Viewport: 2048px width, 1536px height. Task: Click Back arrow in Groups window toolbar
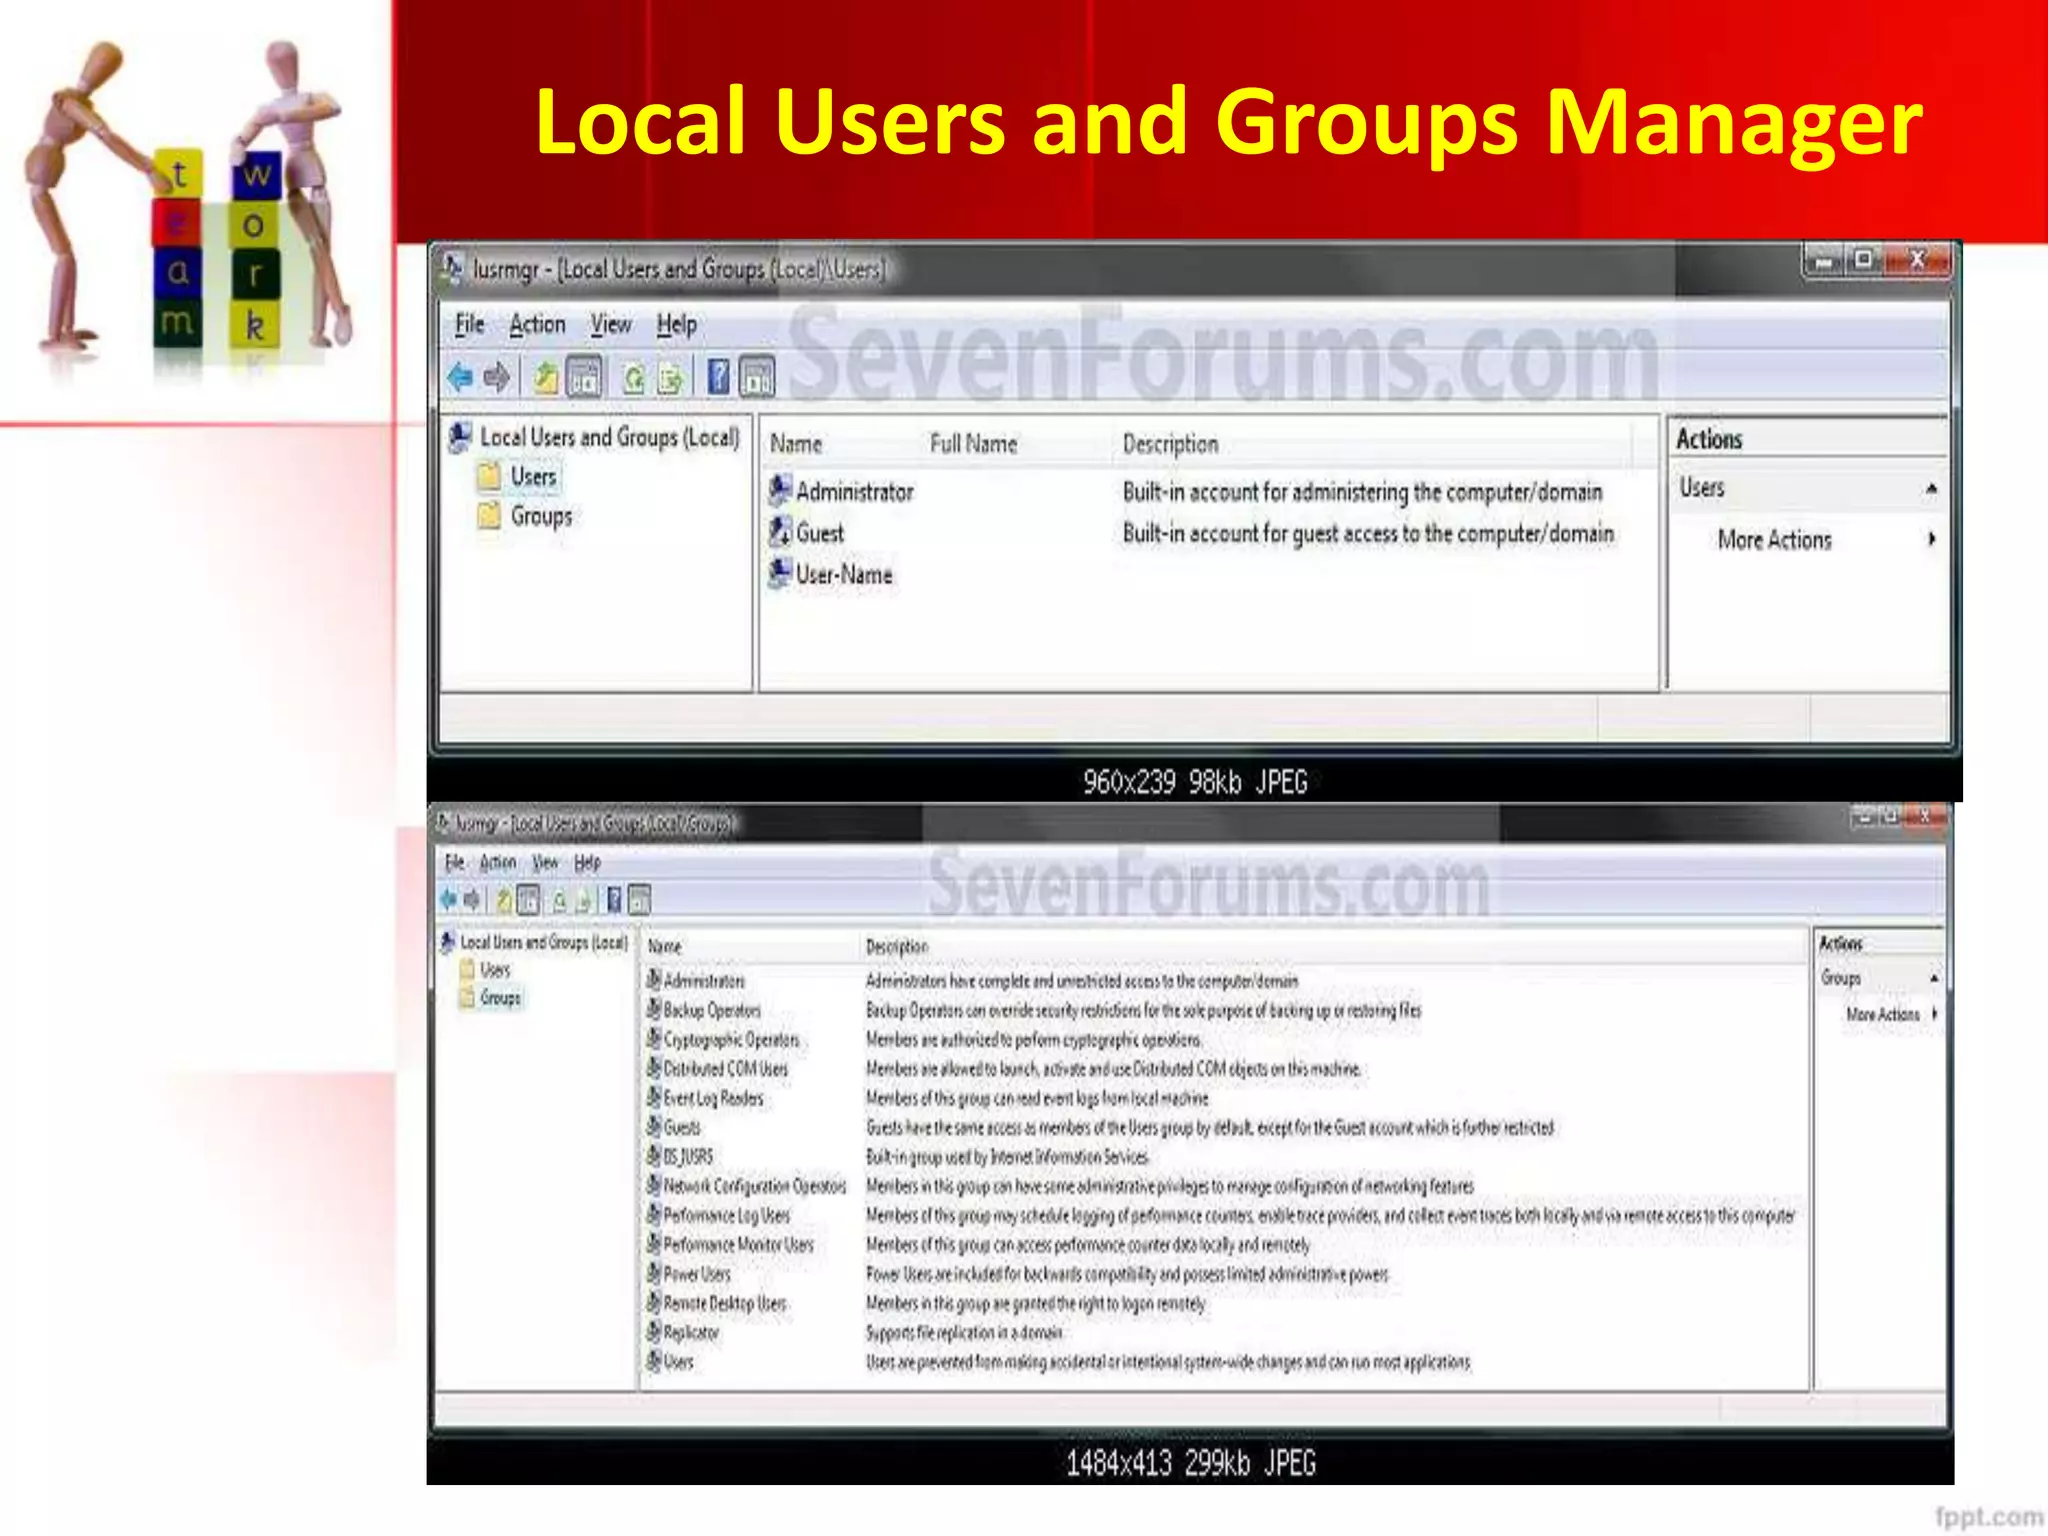pos(449,899)
